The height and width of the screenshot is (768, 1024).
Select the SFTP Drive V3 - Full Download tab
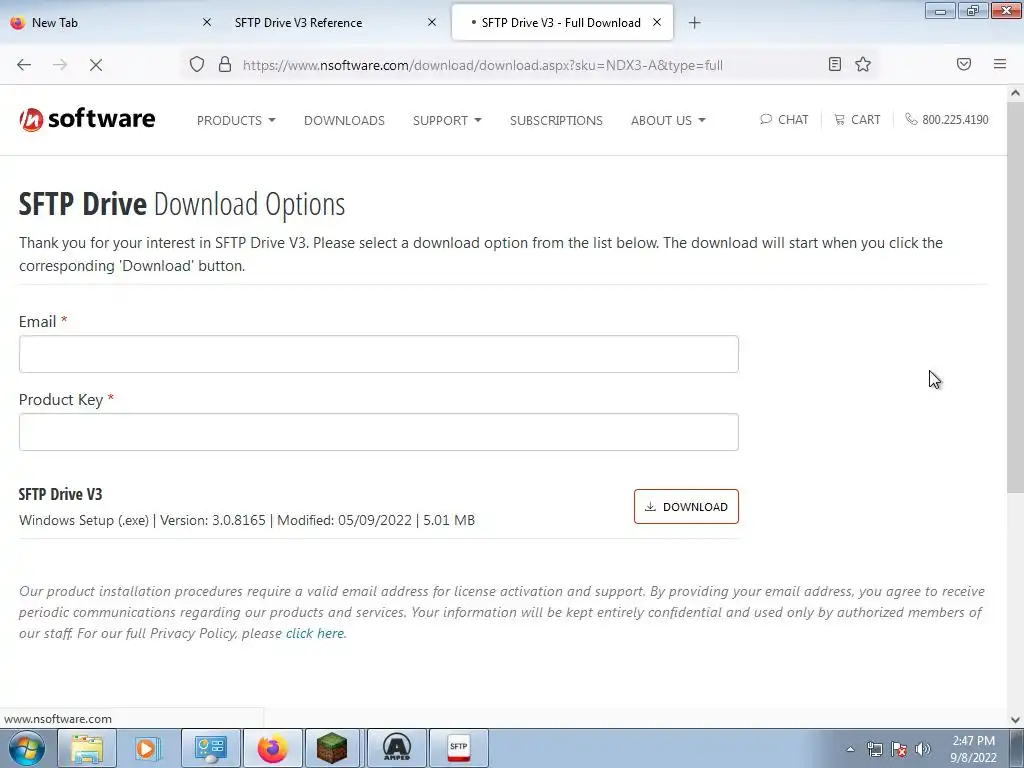coord(562,23)
